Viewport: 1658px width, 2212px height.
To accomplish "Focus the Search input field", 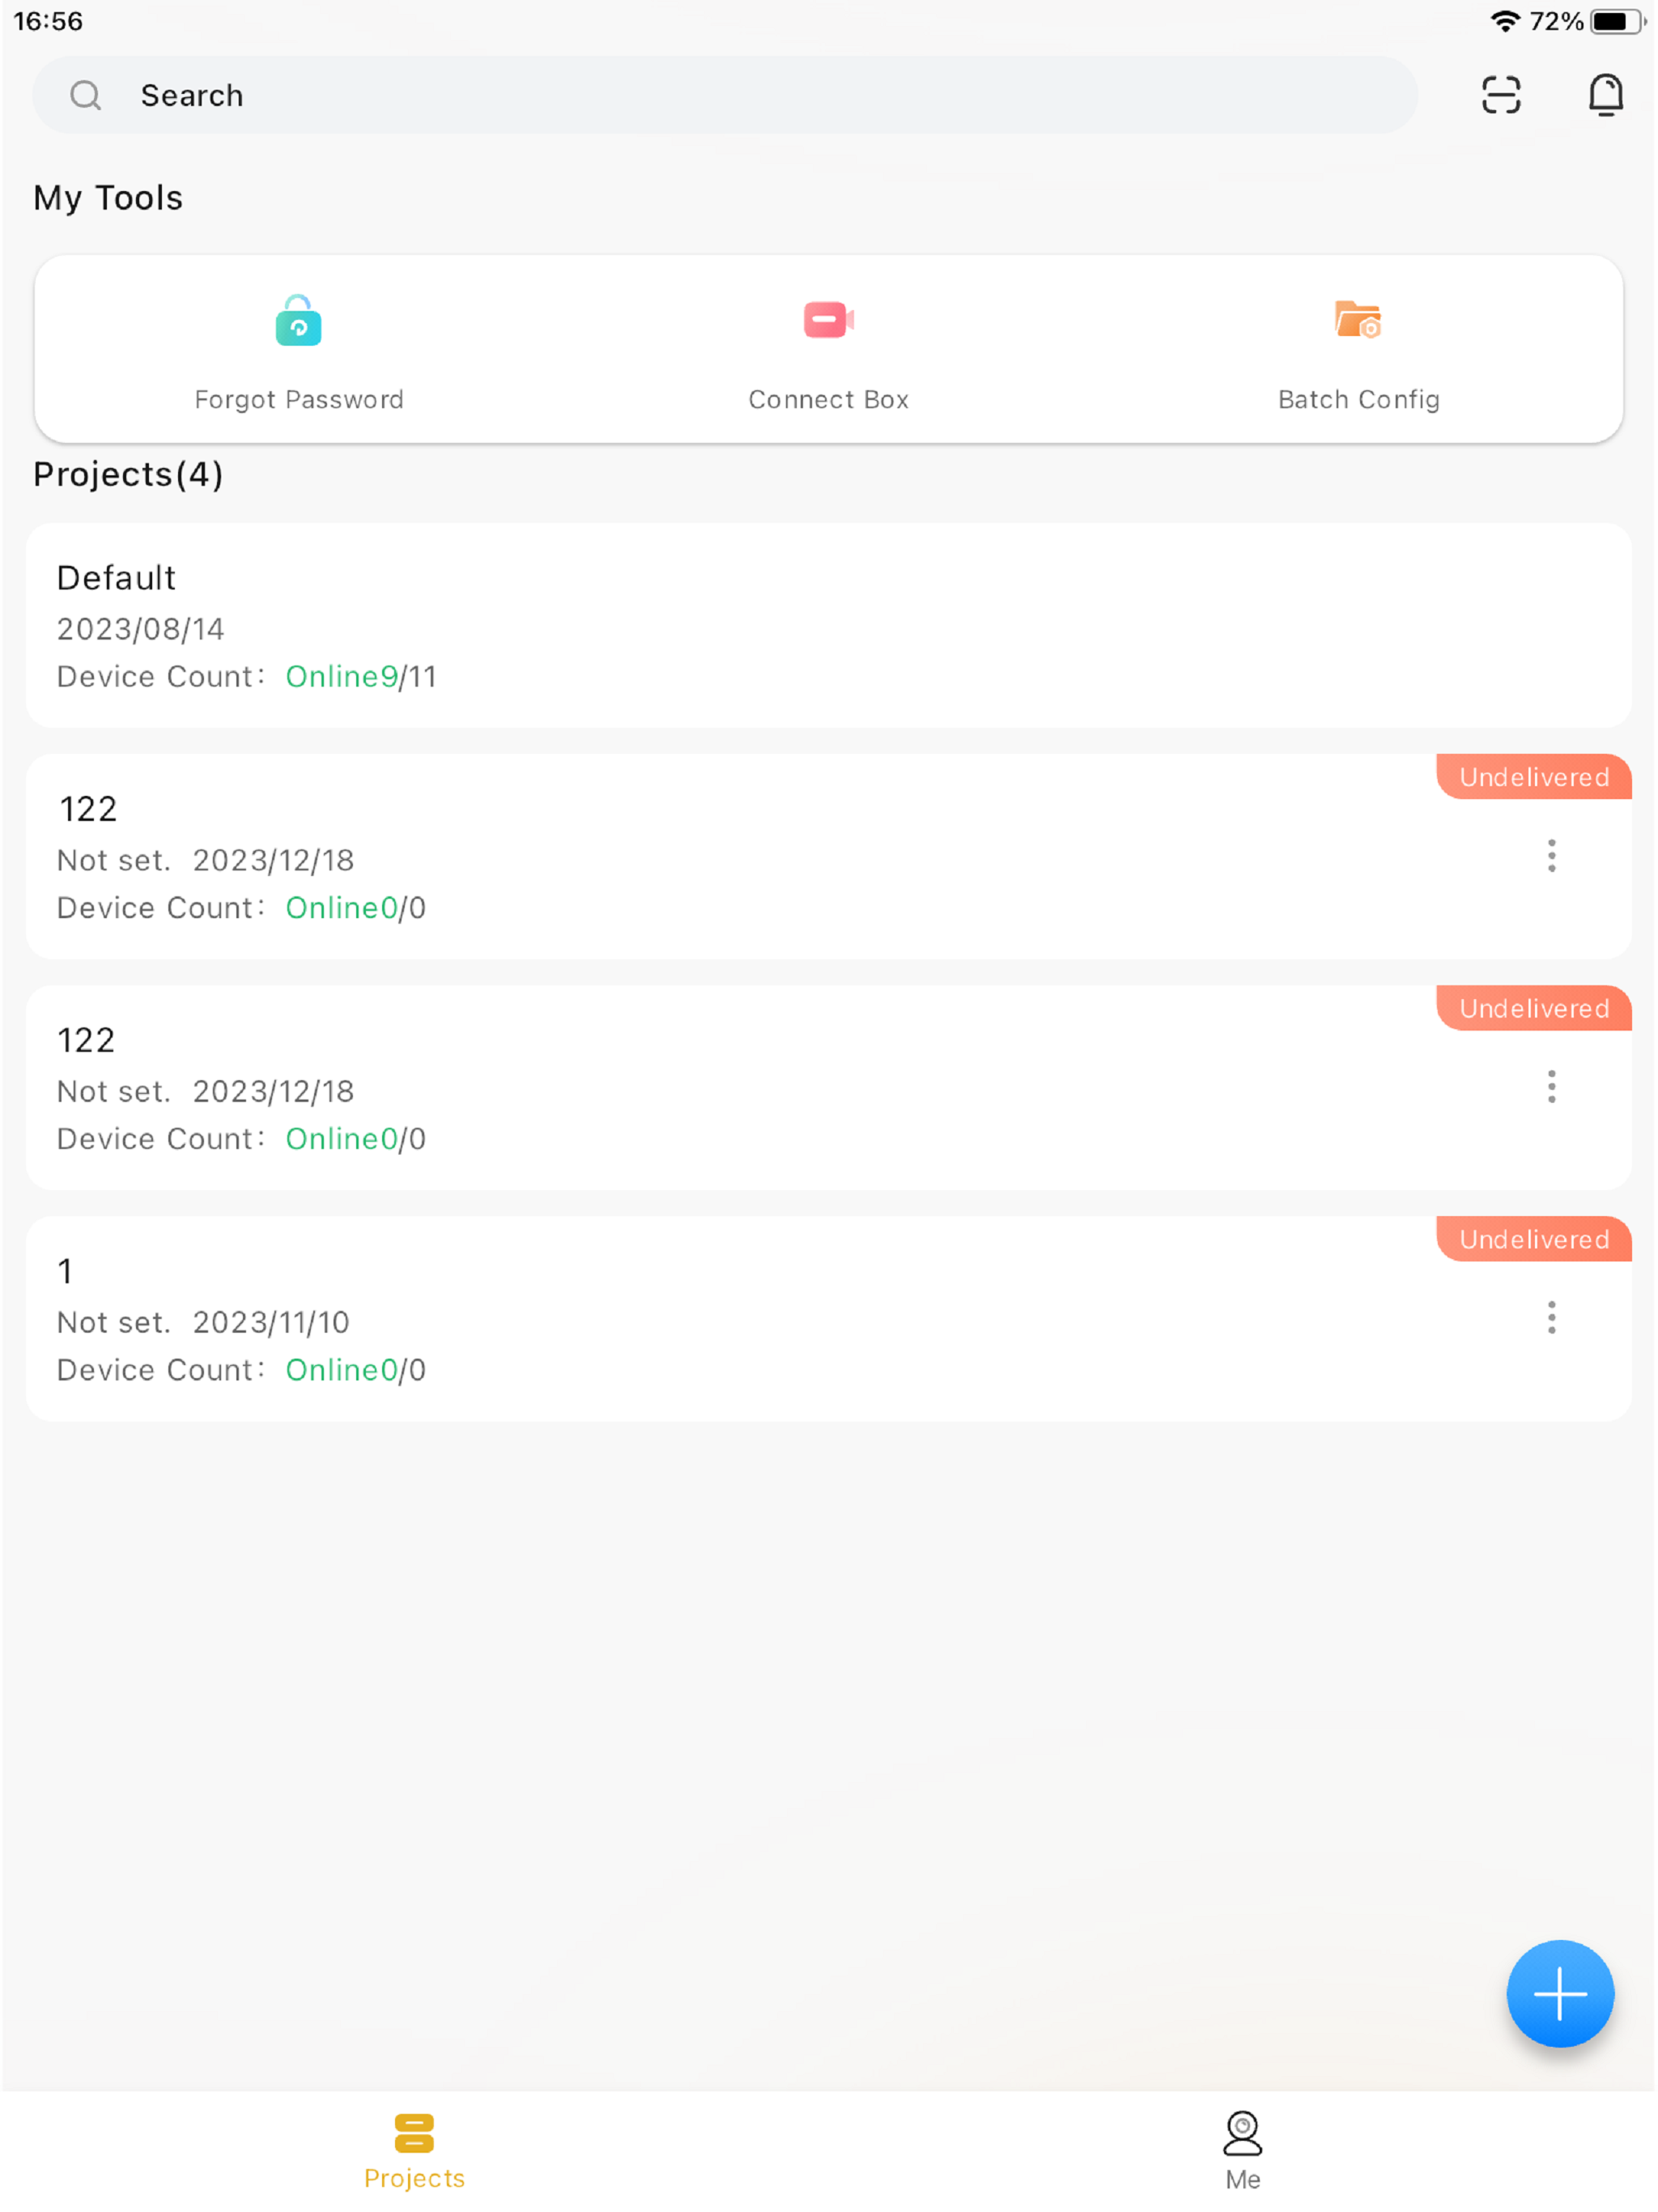I will tap(725, 95).
